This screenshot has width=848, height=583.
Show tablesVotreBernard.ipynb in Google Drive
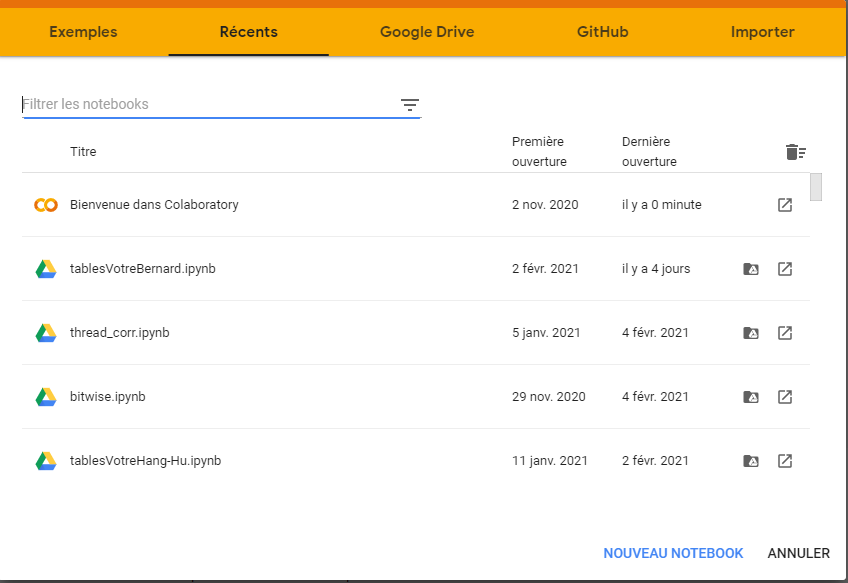click(751, 269)
